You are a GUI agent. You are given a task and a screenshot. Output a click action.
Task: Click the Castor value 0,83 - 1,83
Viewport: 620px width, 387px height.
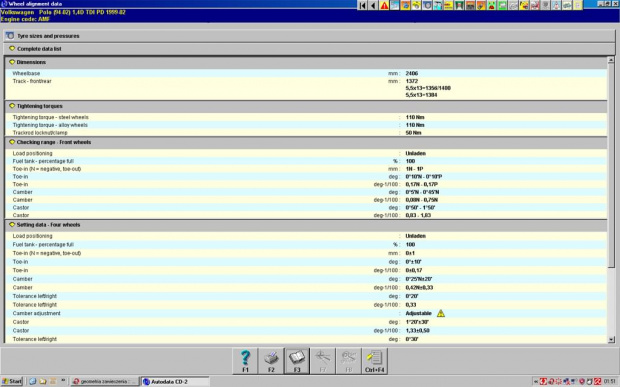coord(418,215)
